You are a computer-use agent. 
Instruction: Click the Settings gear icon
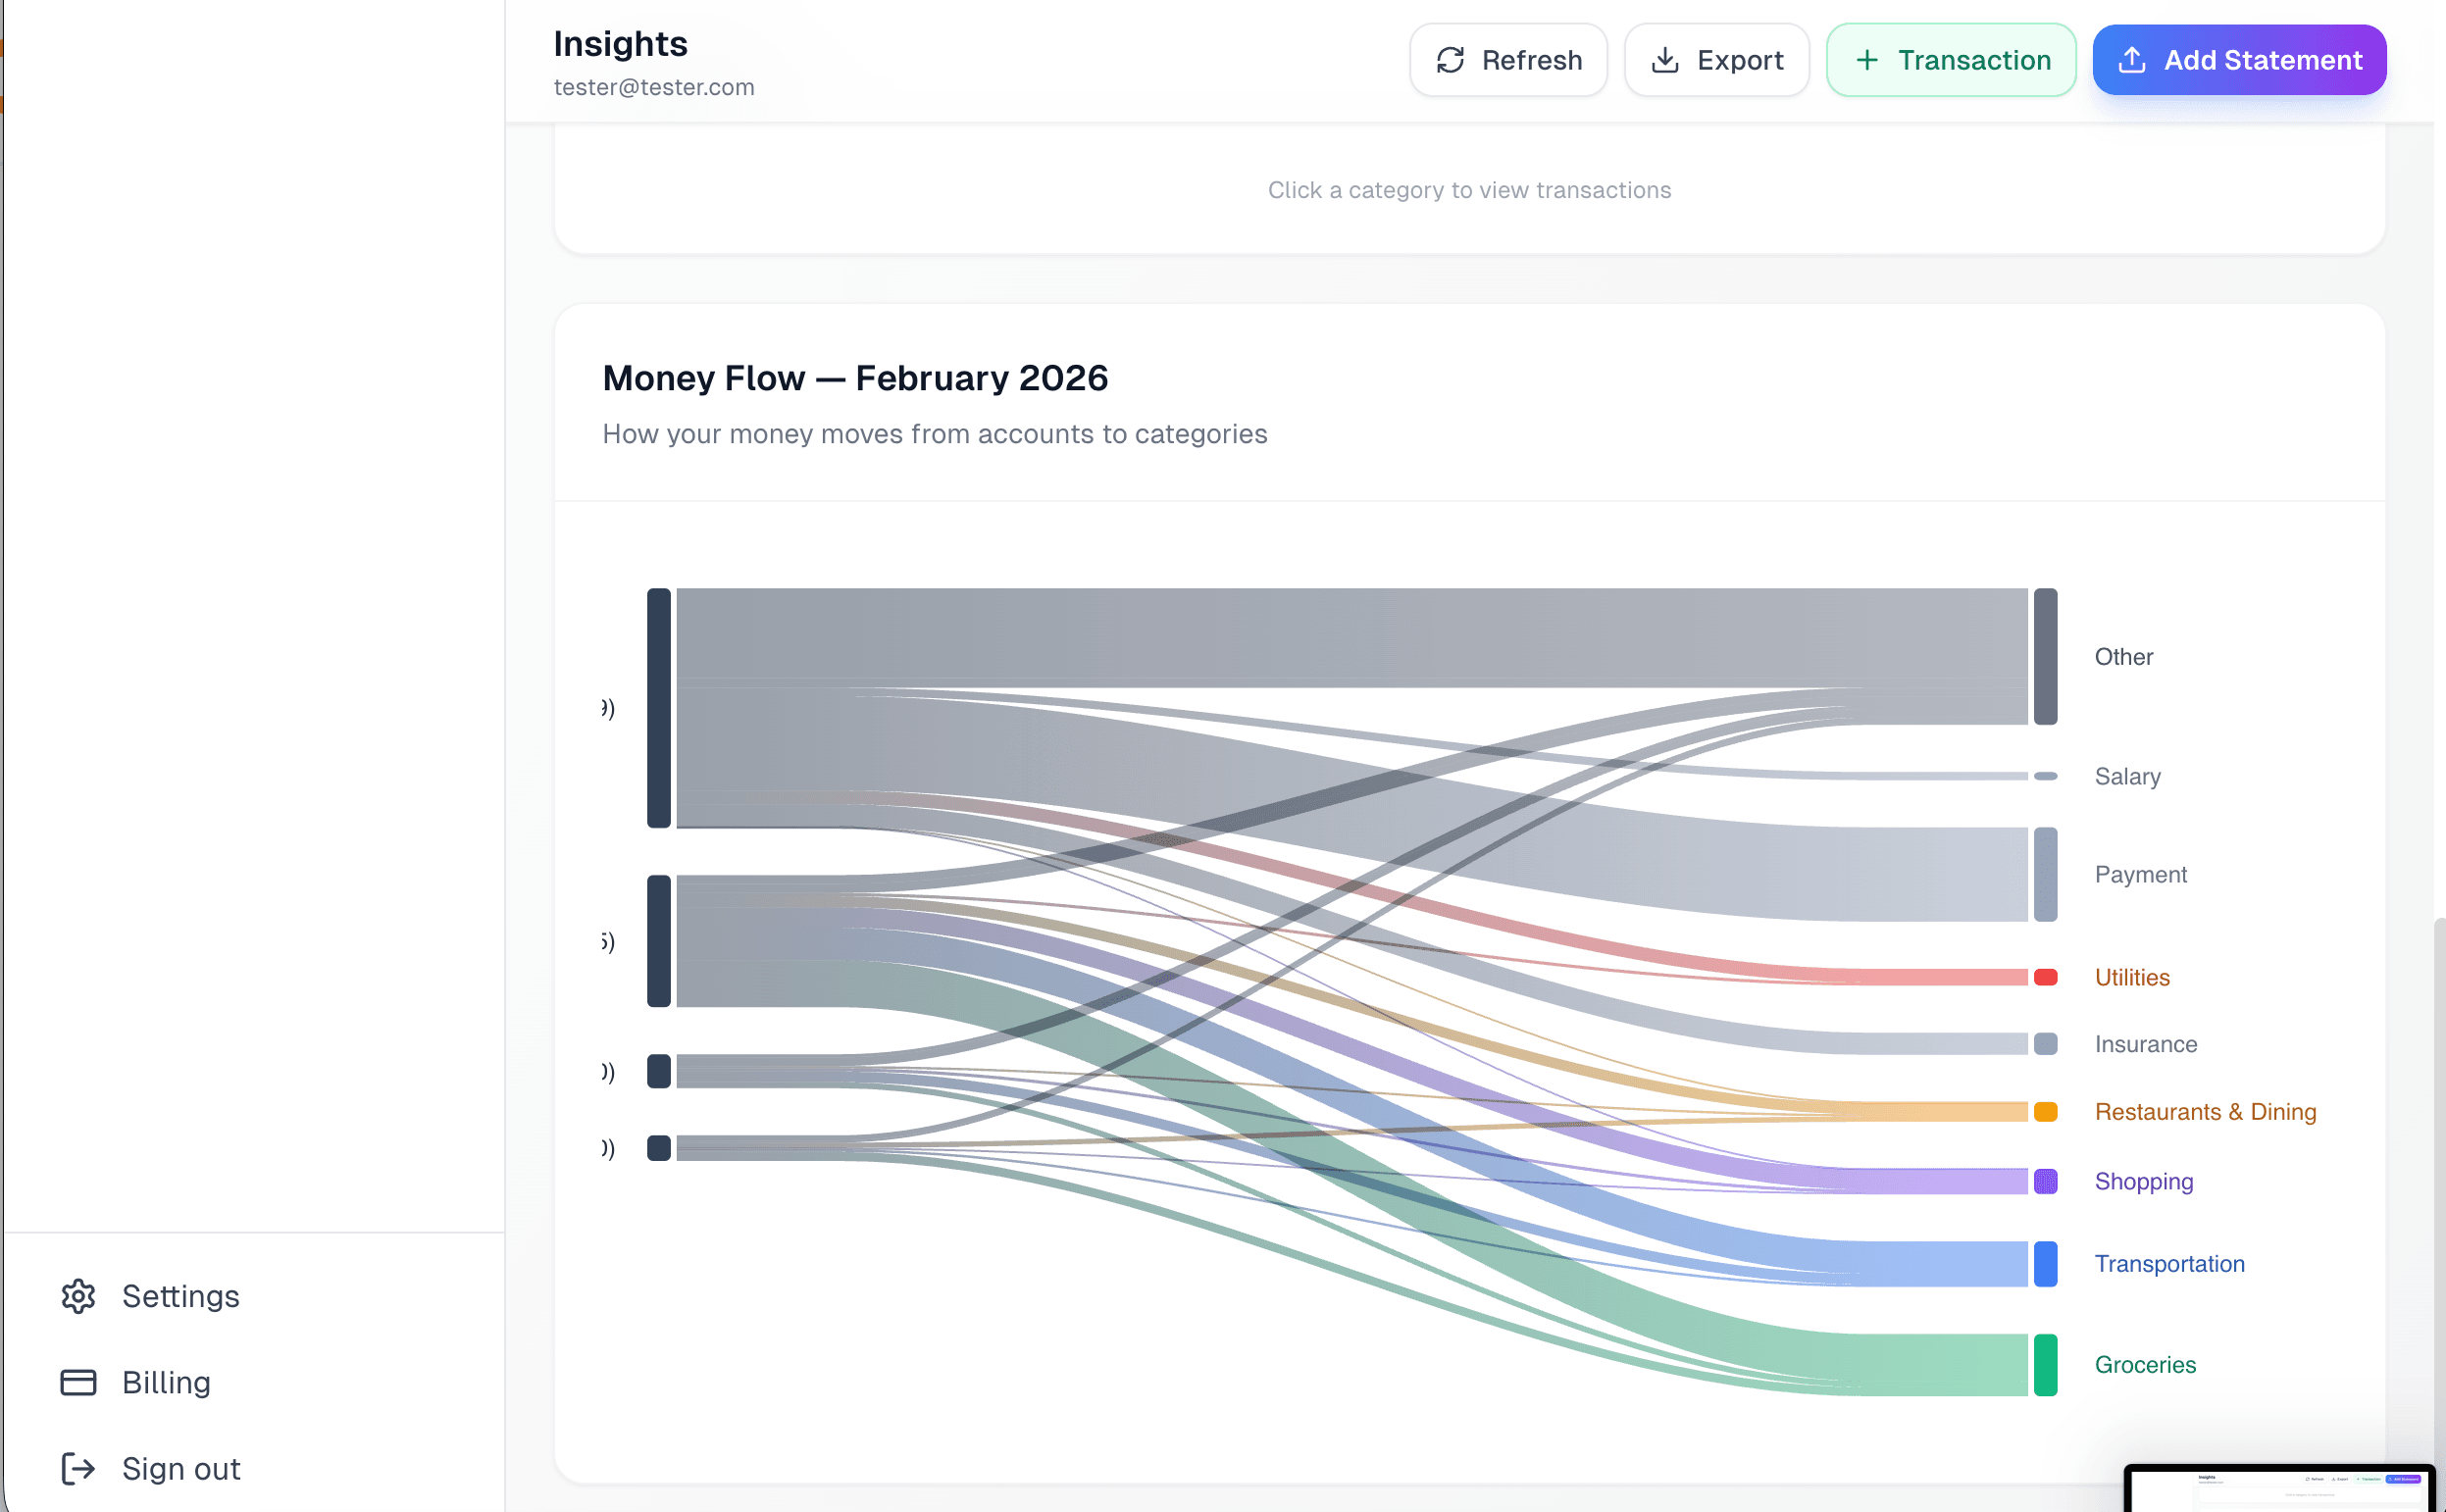(78, 1296)
